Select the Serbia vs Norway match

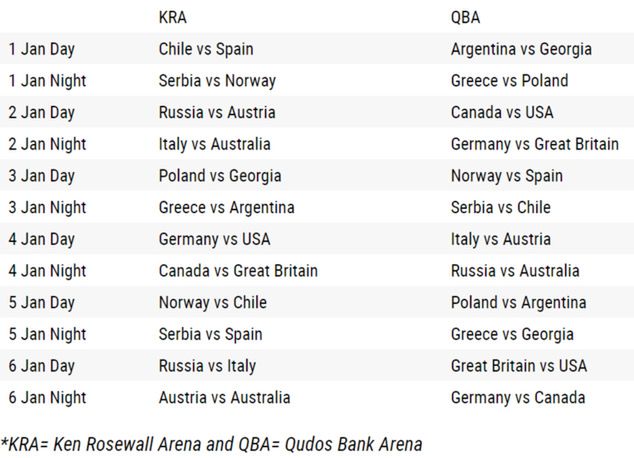coord(217,81)
